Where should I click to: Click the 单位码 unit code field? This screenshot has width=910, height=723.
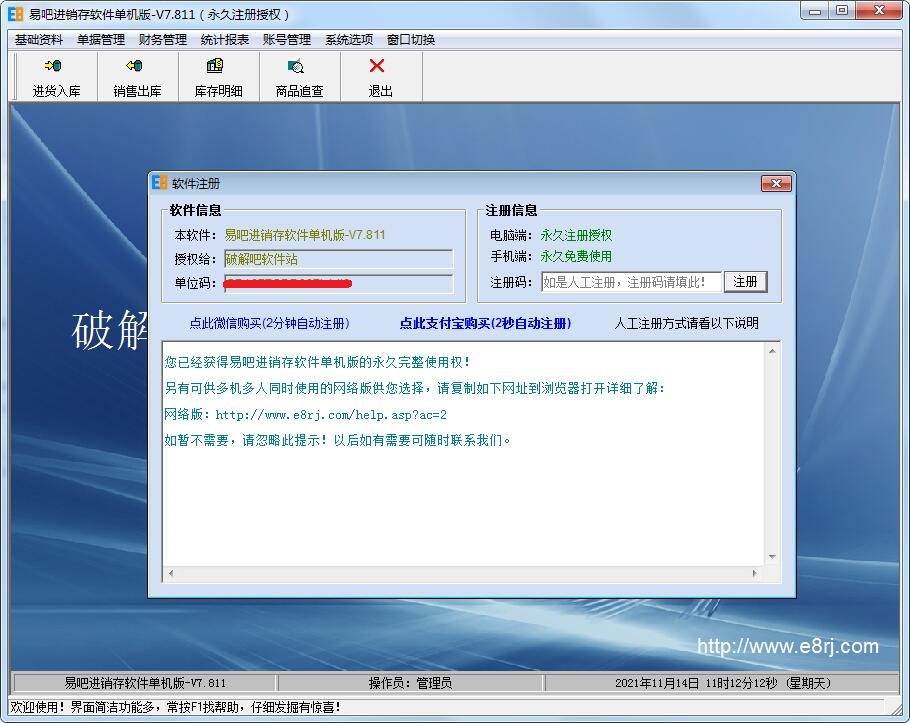pyautogui.click(x=338, y=283)
